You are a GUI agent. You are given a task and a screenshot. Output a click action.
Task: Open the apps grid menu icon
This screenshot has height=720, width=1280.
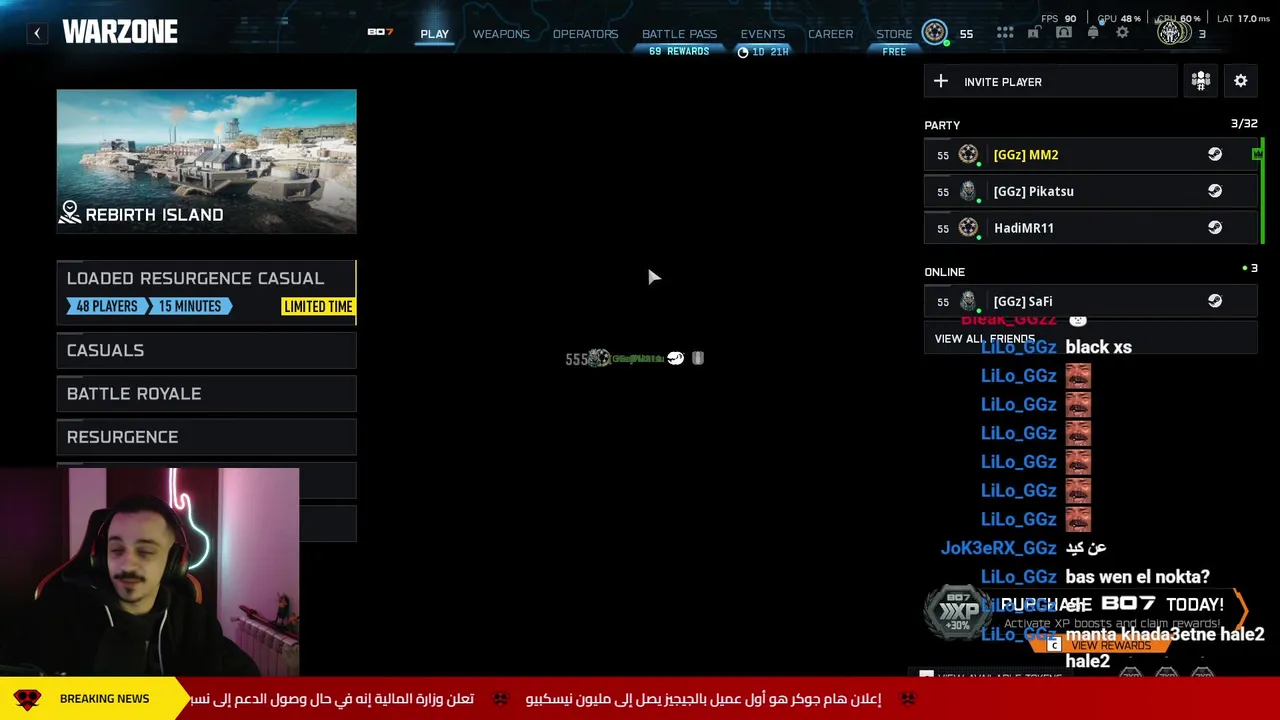pos(1005,33)
